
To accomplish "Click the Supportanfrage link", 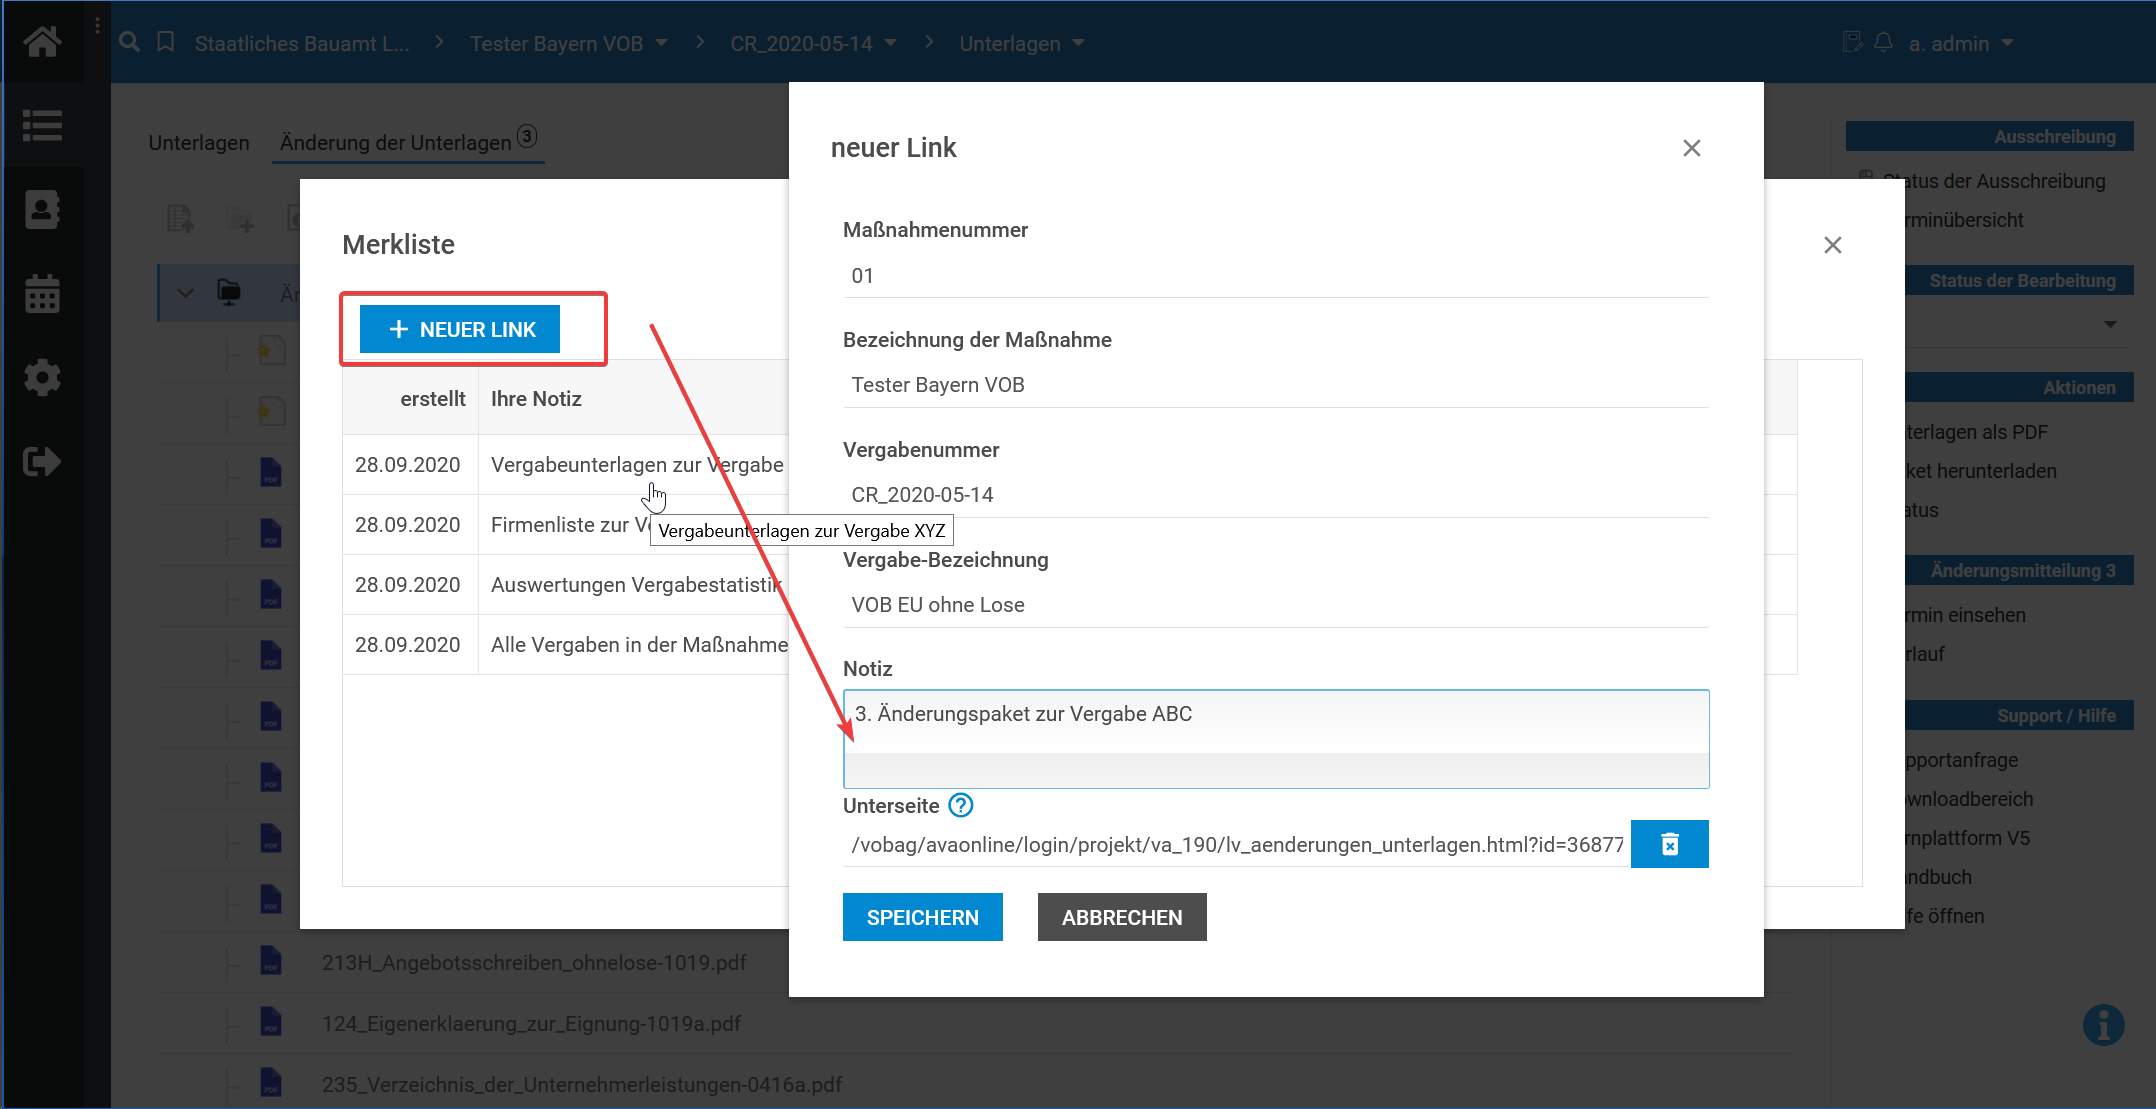I will pyautogui.click(x=1962, y=760).
